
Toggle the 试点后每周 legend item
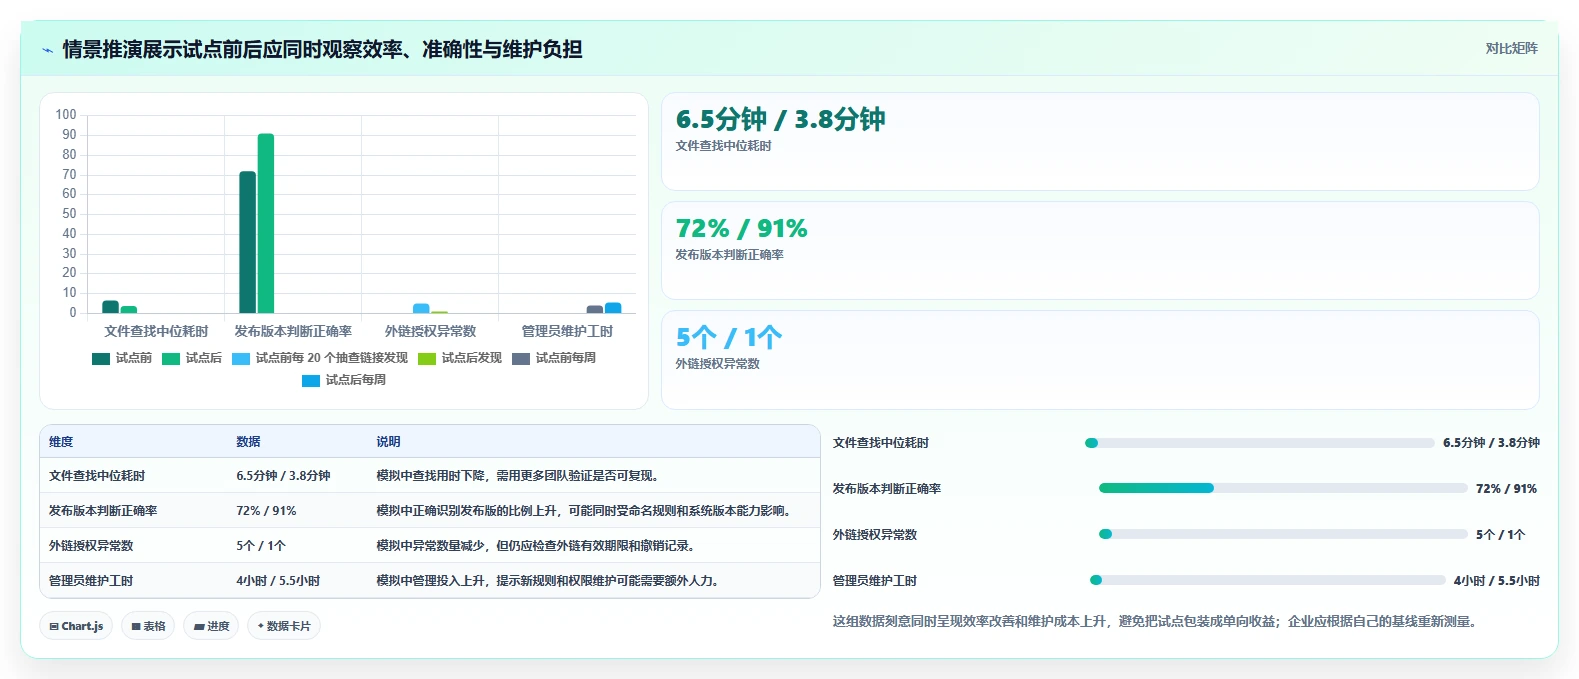[x=344, y=380]
